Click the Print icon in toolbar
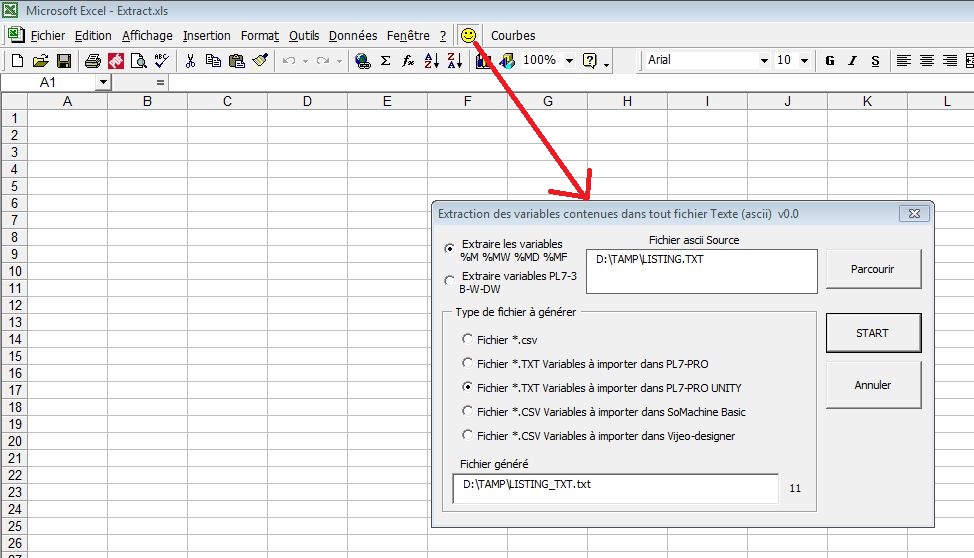Screen dimensions: 974x558 click(93, 61)
